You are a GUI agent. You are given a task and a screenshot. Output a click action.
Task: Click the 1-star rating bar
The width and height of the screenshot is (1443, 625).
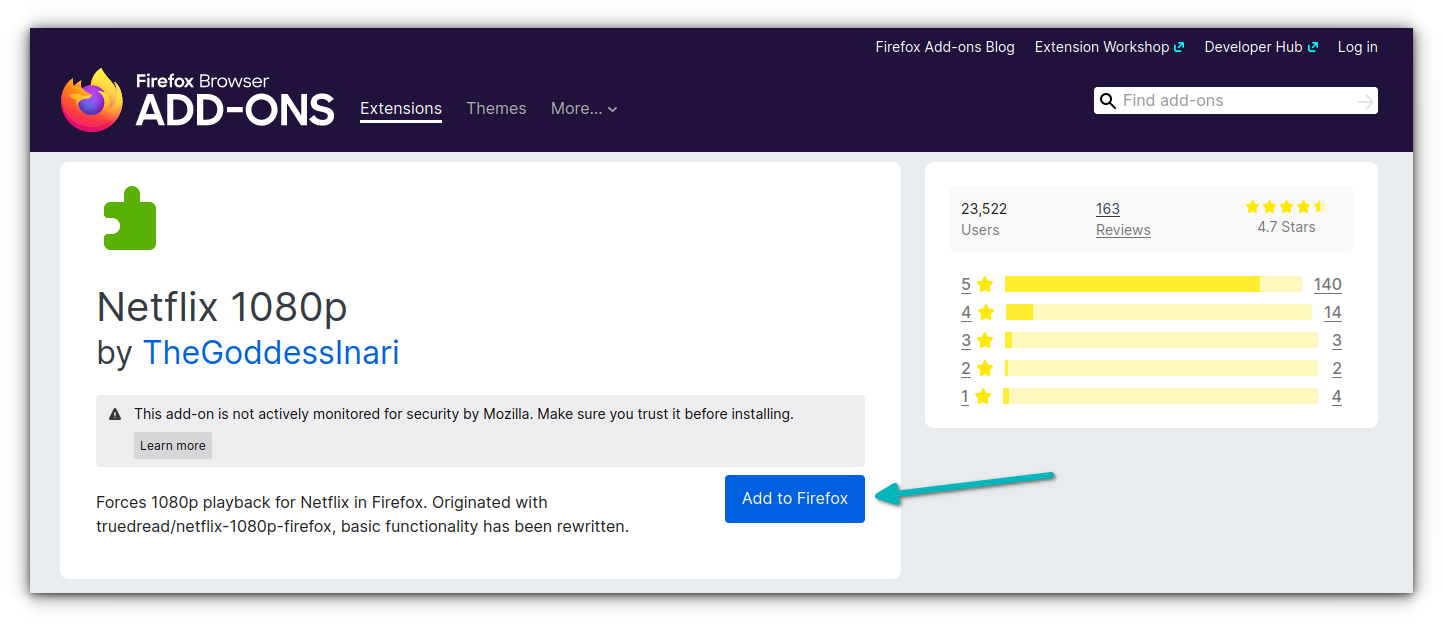point(1161,396)
